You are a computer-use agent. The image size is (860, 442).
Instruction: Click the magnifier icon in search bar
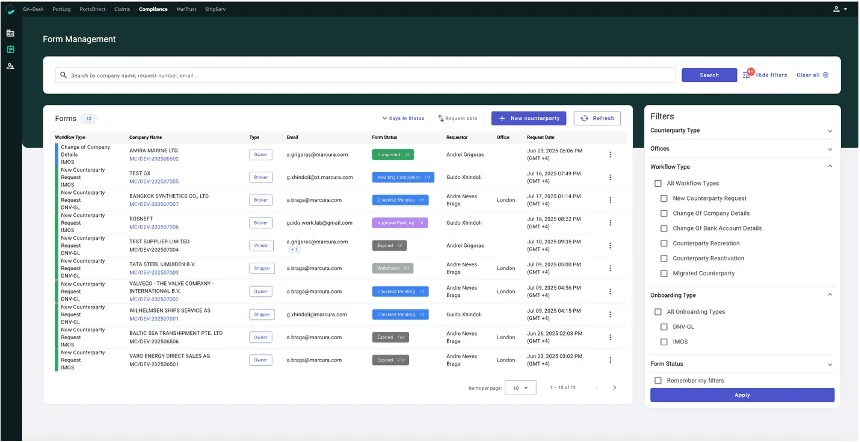[64, 75]
